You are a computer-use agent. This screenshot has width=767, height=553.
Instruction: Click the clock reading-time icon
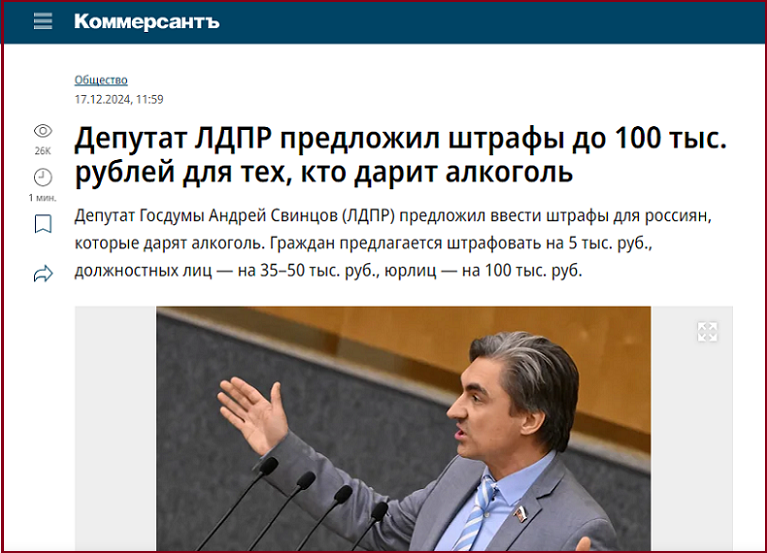(x=43, y=177)
